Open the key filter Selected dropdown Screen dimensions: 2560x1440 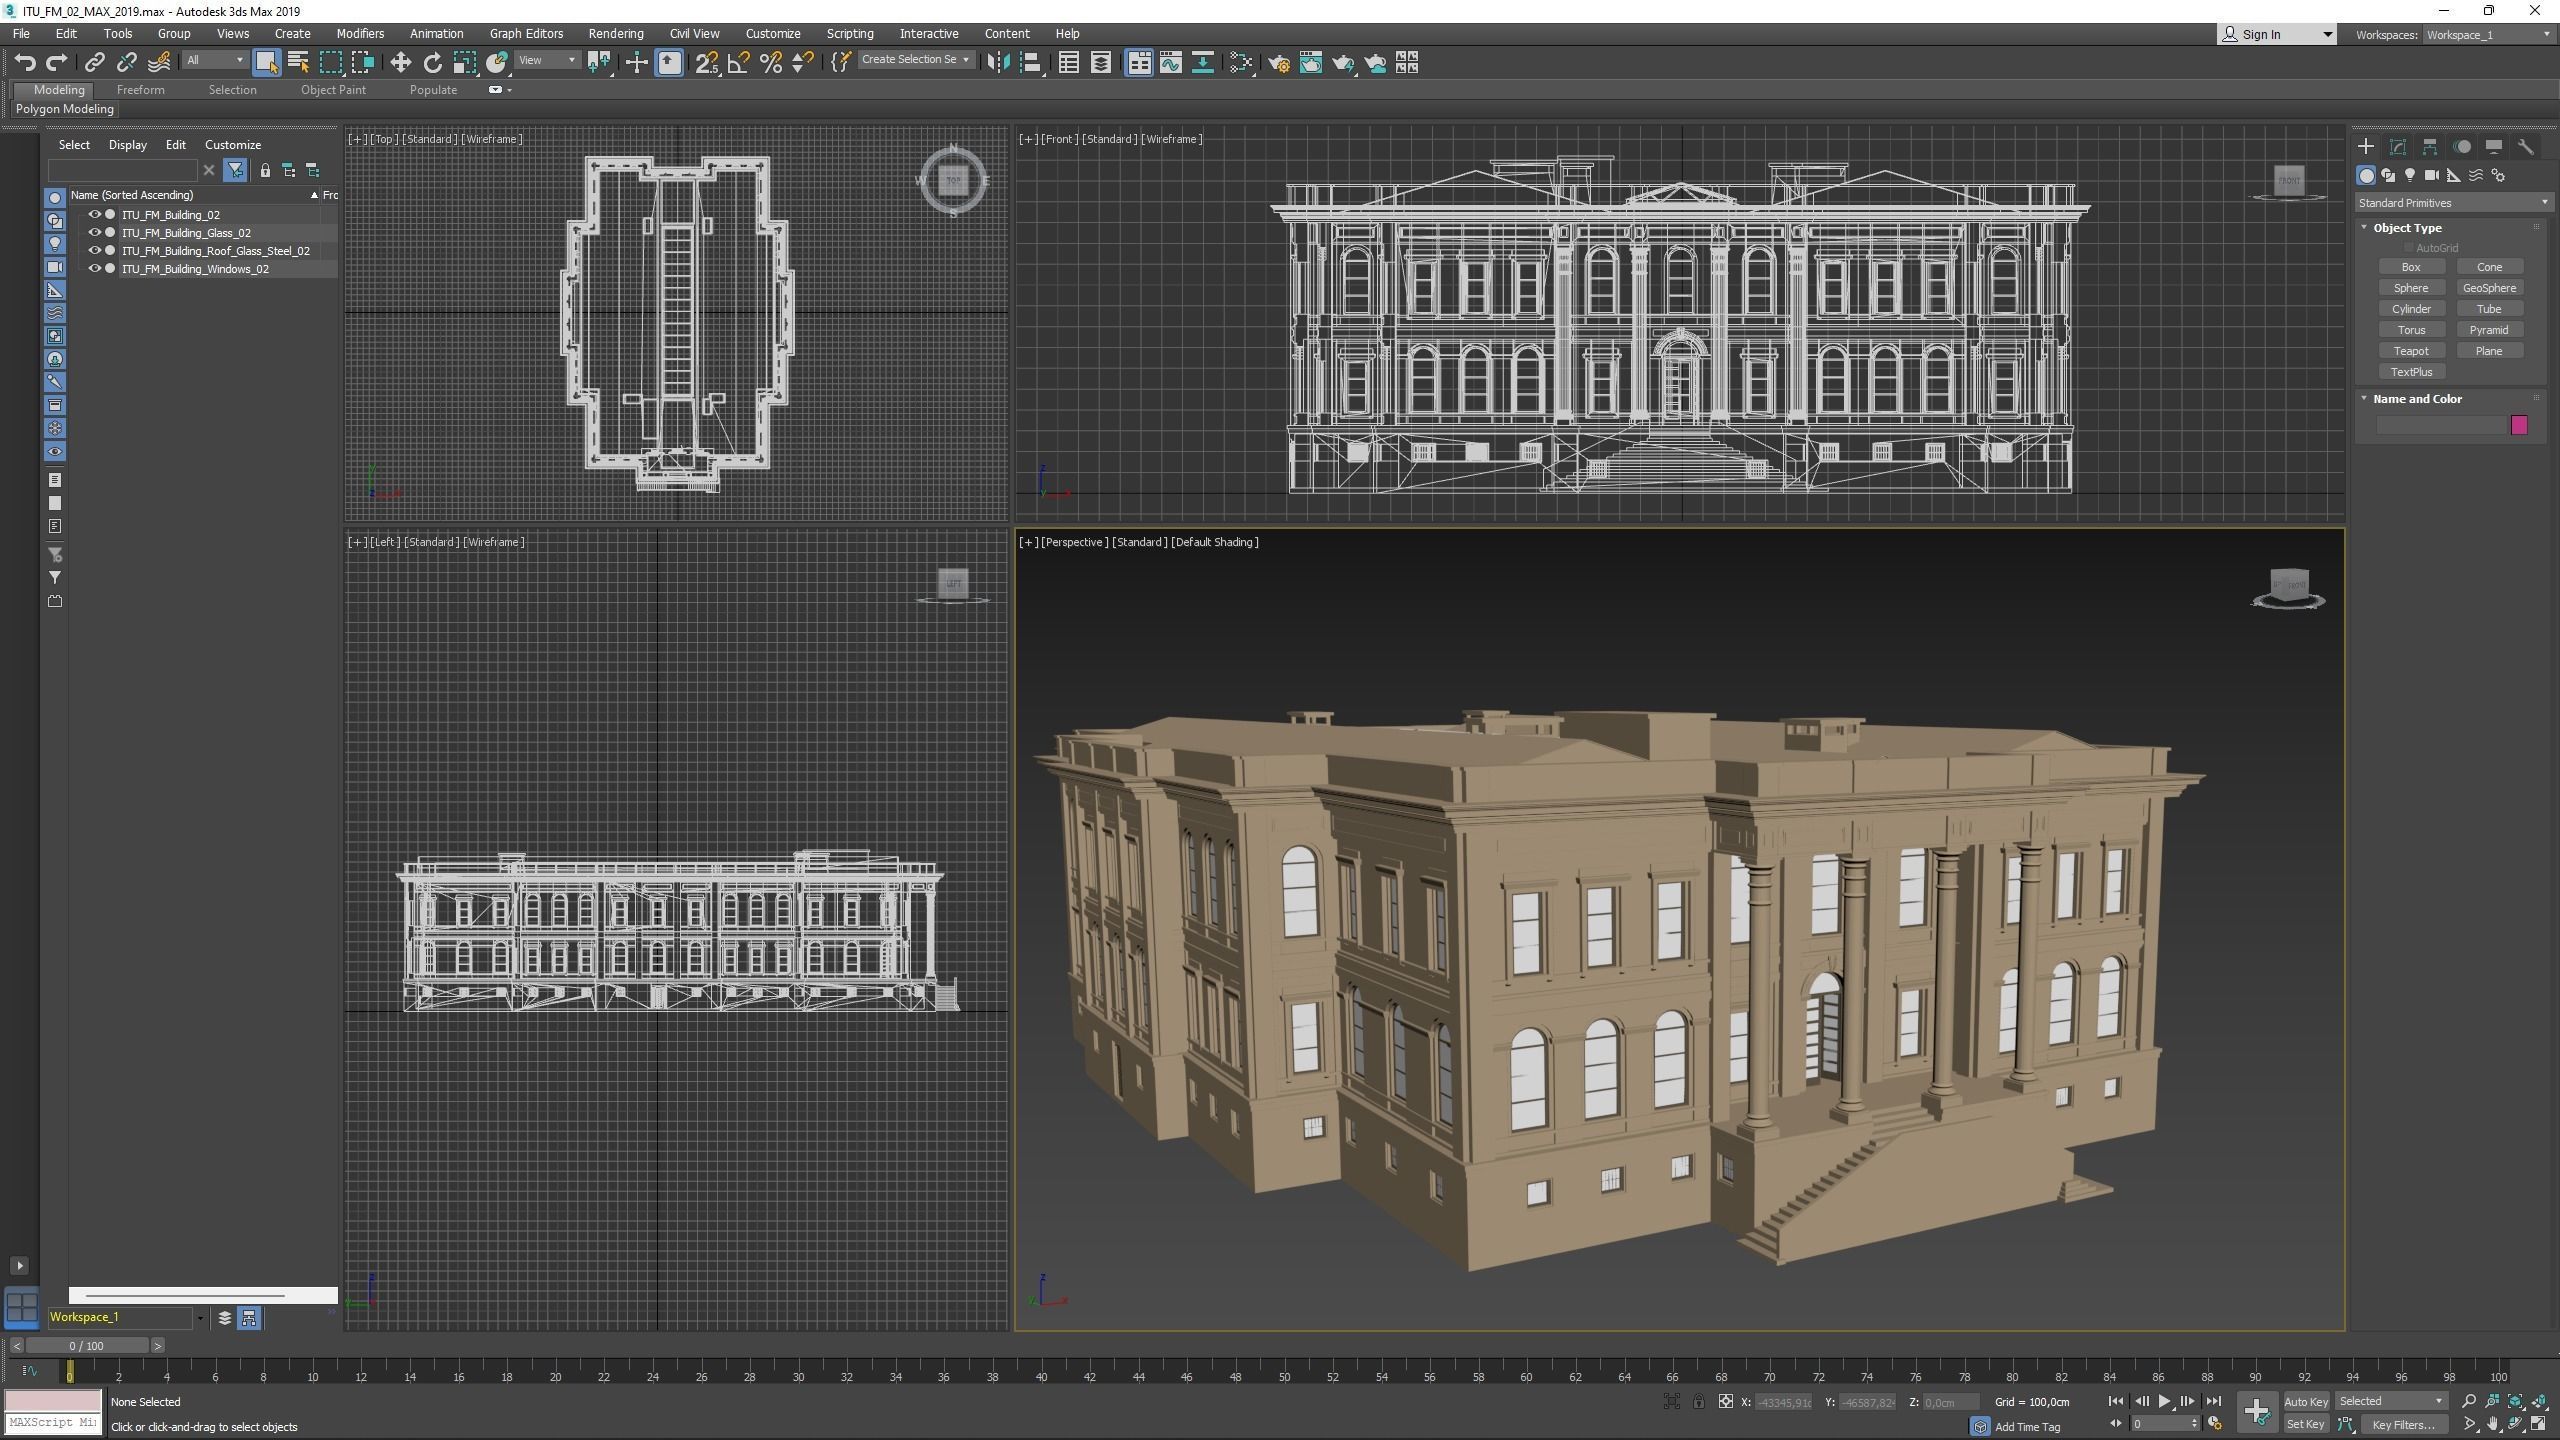tap(2391, 1401)
